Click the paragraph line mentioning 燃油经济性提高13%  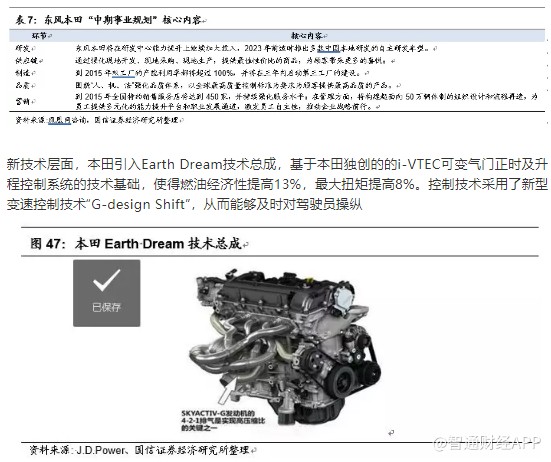coord(277,184)
